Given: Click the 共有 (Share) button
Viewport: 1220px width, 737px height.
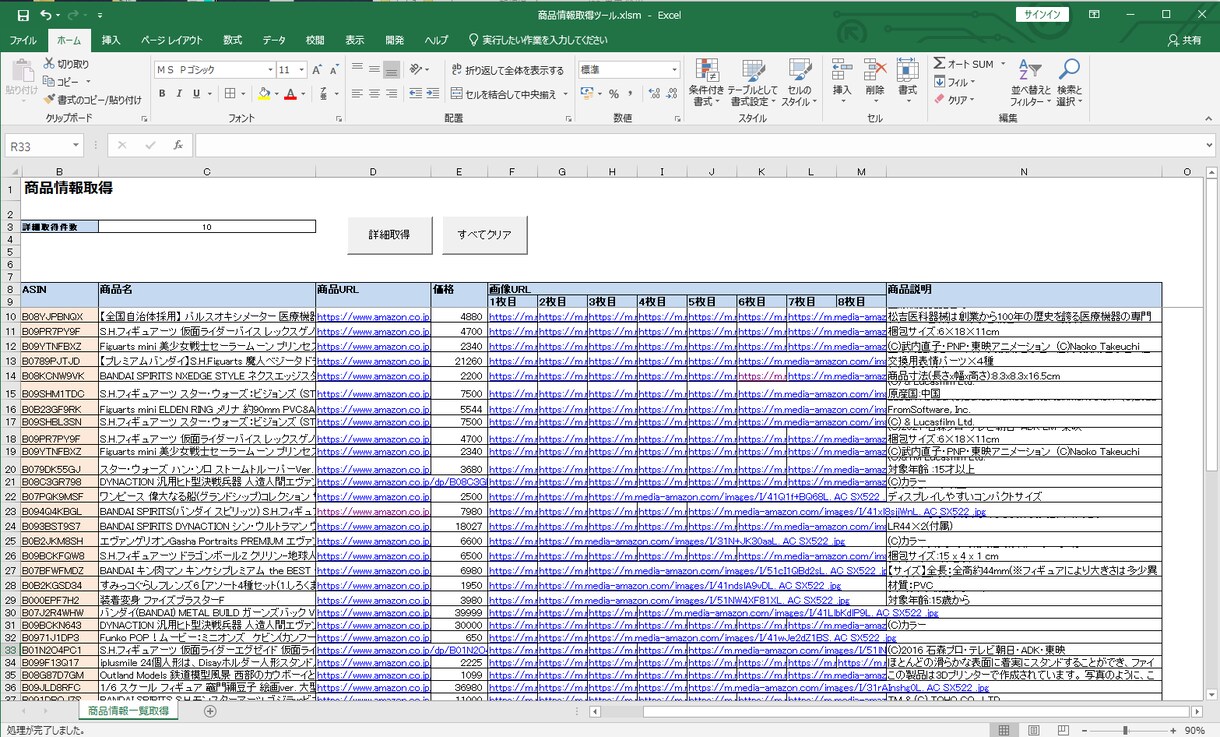Looking at the screenshot, I should [1185, 40].
